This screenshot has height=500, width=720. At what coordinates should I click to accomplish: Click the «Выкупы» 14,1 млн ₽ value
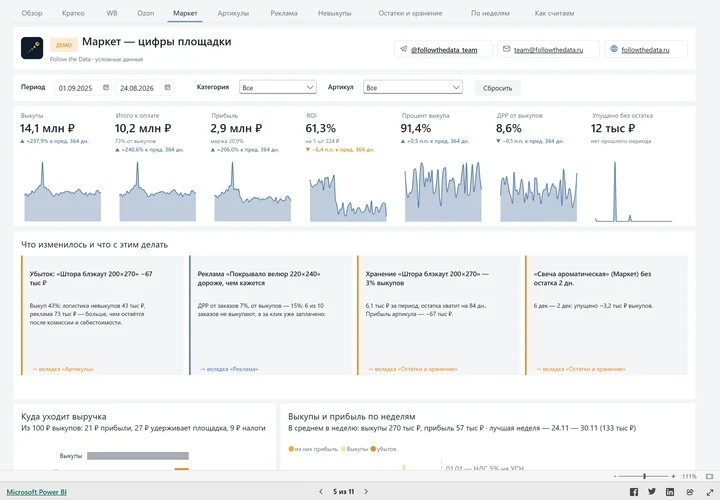click(47, 129)
